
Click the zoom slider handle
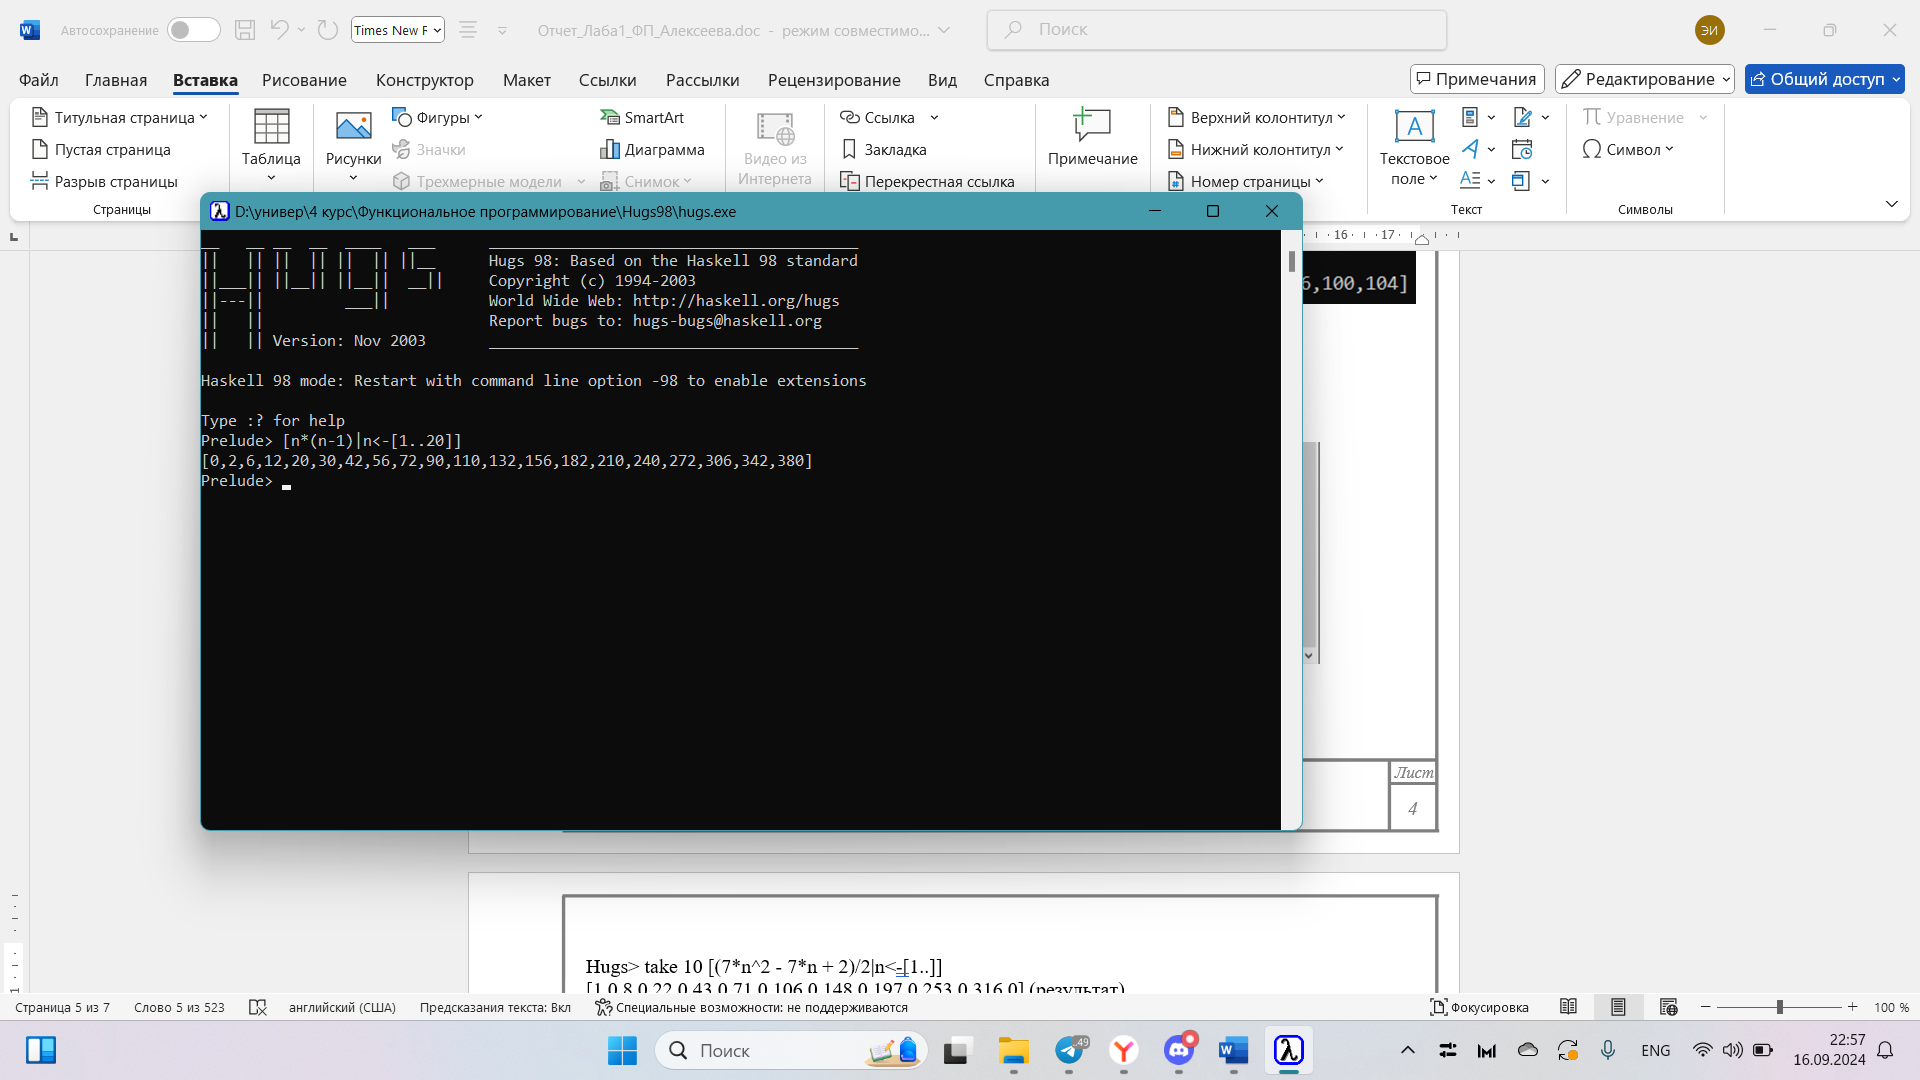point(1780,1007)
